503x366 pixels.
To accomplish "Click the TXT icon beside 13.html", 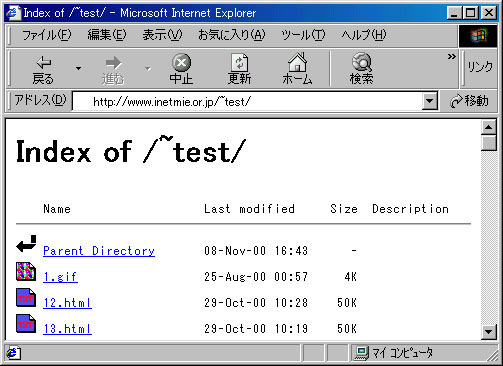I will point(26,324).
